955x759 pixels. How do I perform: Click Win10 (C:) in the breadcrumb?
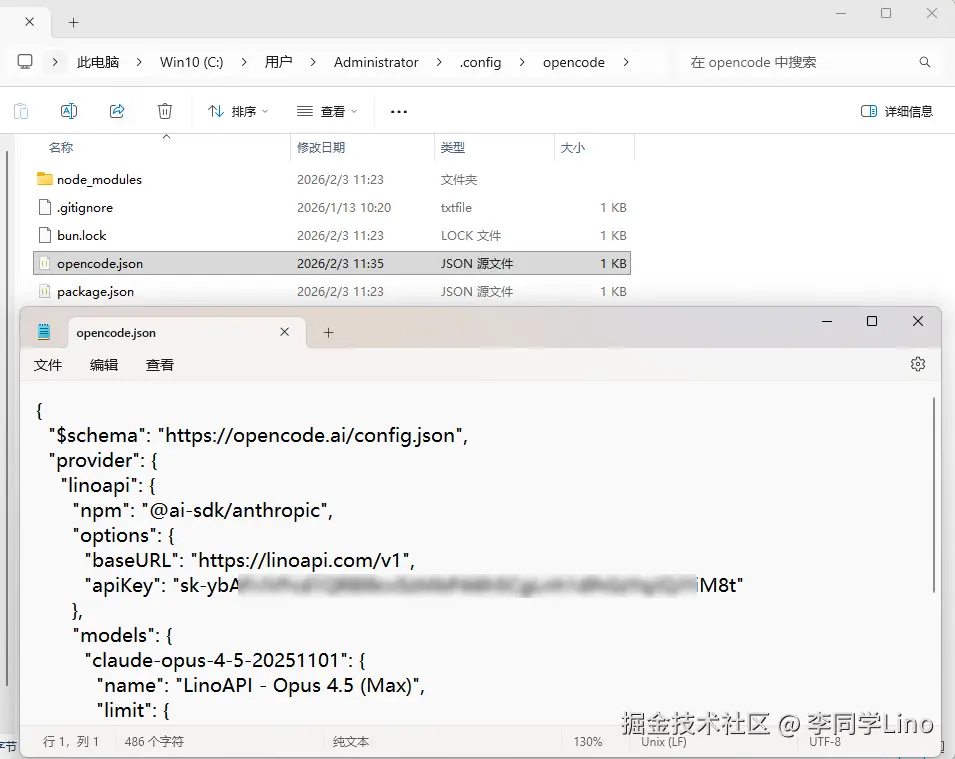coord(191,62)
